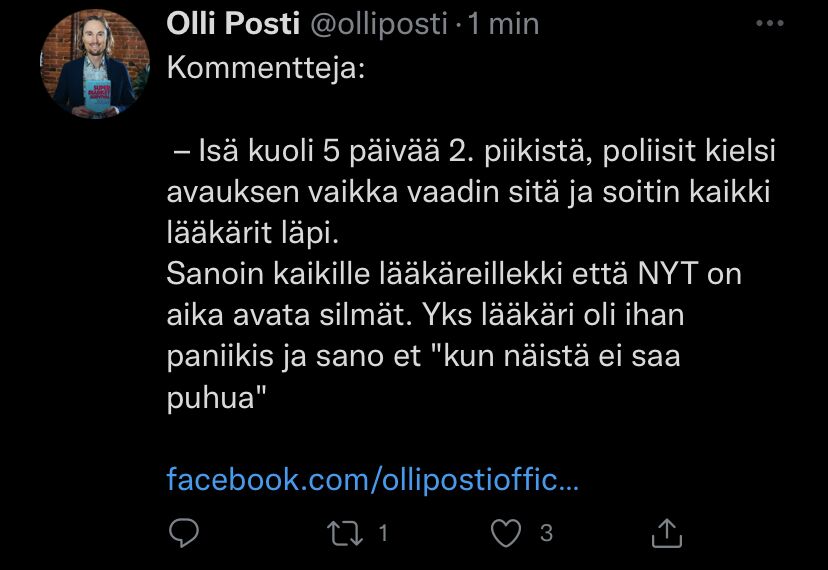Follow the facebook.com/ollipostioffic… link
The width and height of the screenshot is (828, 570).
coord(372,478)
